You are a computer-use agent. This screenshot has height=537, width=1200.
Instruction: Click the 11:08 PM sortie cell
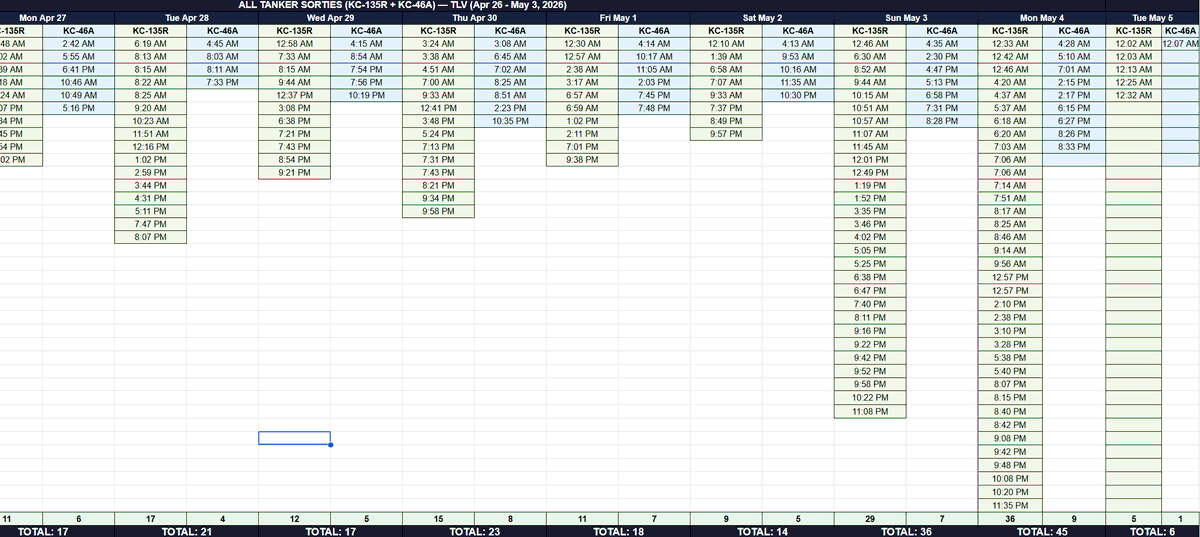tap(870, 412)
